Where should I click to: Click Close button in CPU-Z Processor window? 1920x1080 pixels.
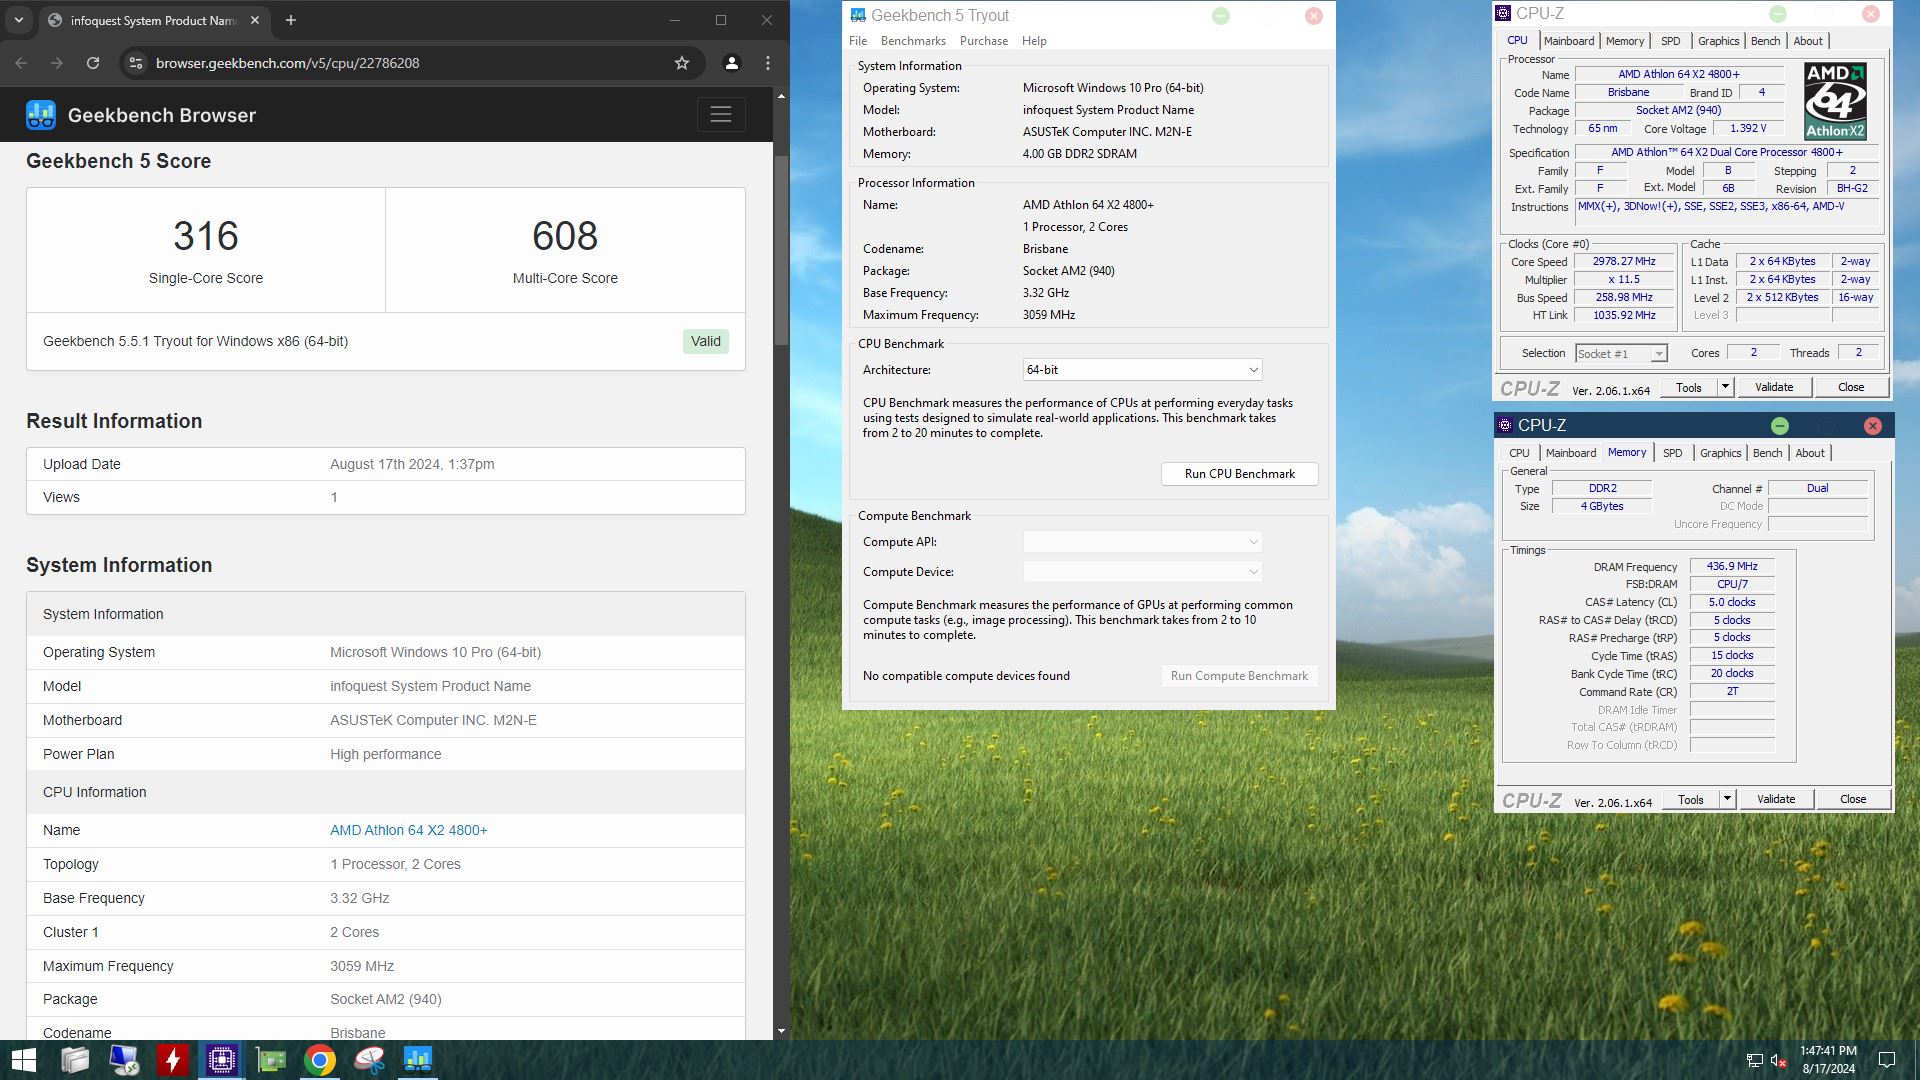(1851, 387)
